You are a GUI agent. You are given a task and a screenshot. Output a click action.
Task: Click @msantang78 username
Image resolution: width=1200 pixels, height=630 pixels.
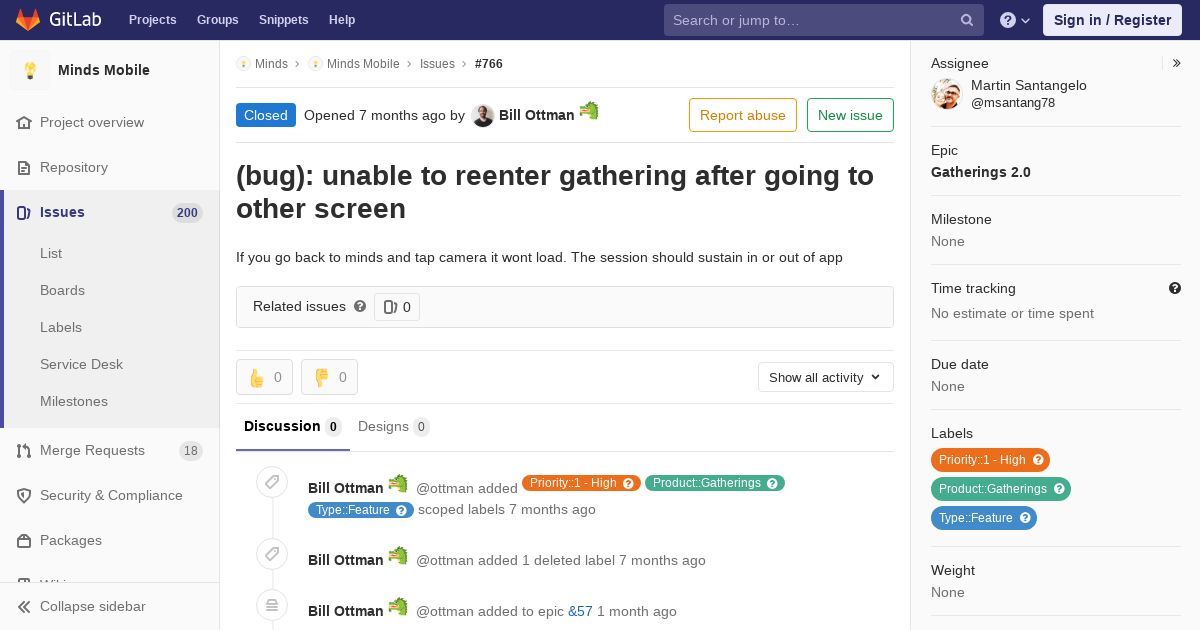(x=1013, y=103)
